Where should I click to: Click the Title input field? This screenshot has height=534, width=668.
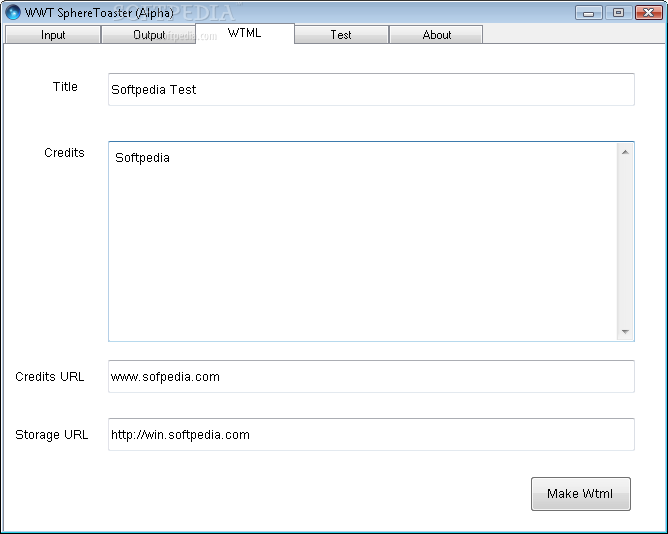[x=371, y=89]
